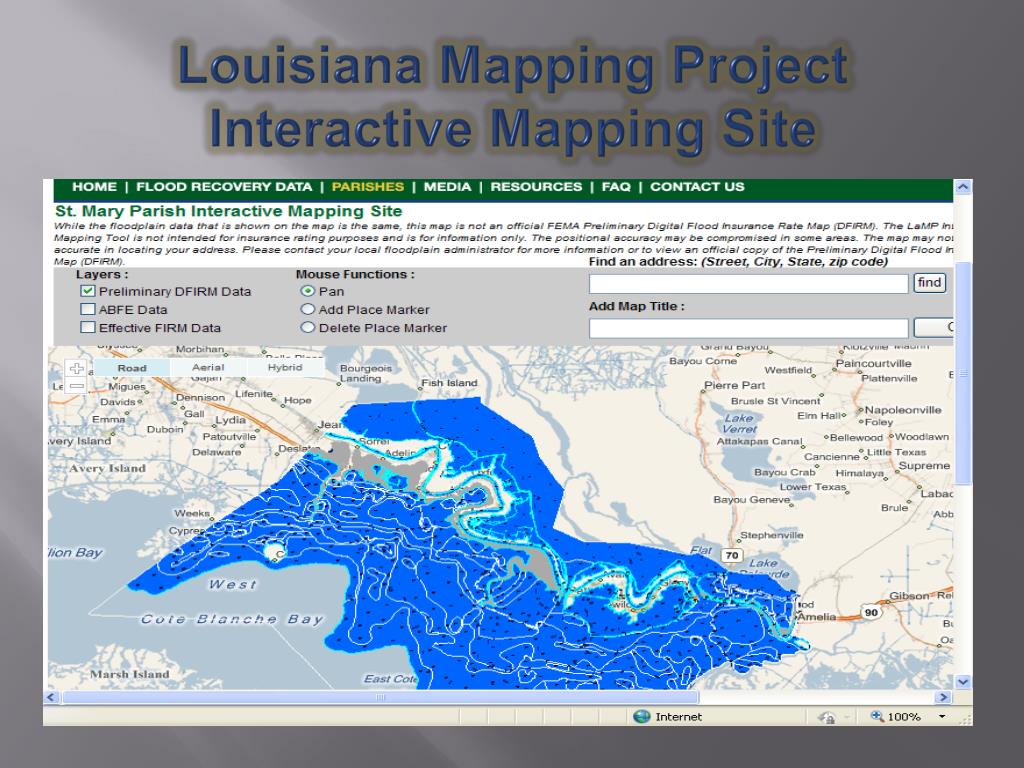
Task: Click the magnifier zoom level icon
Action: coord(877,716)
